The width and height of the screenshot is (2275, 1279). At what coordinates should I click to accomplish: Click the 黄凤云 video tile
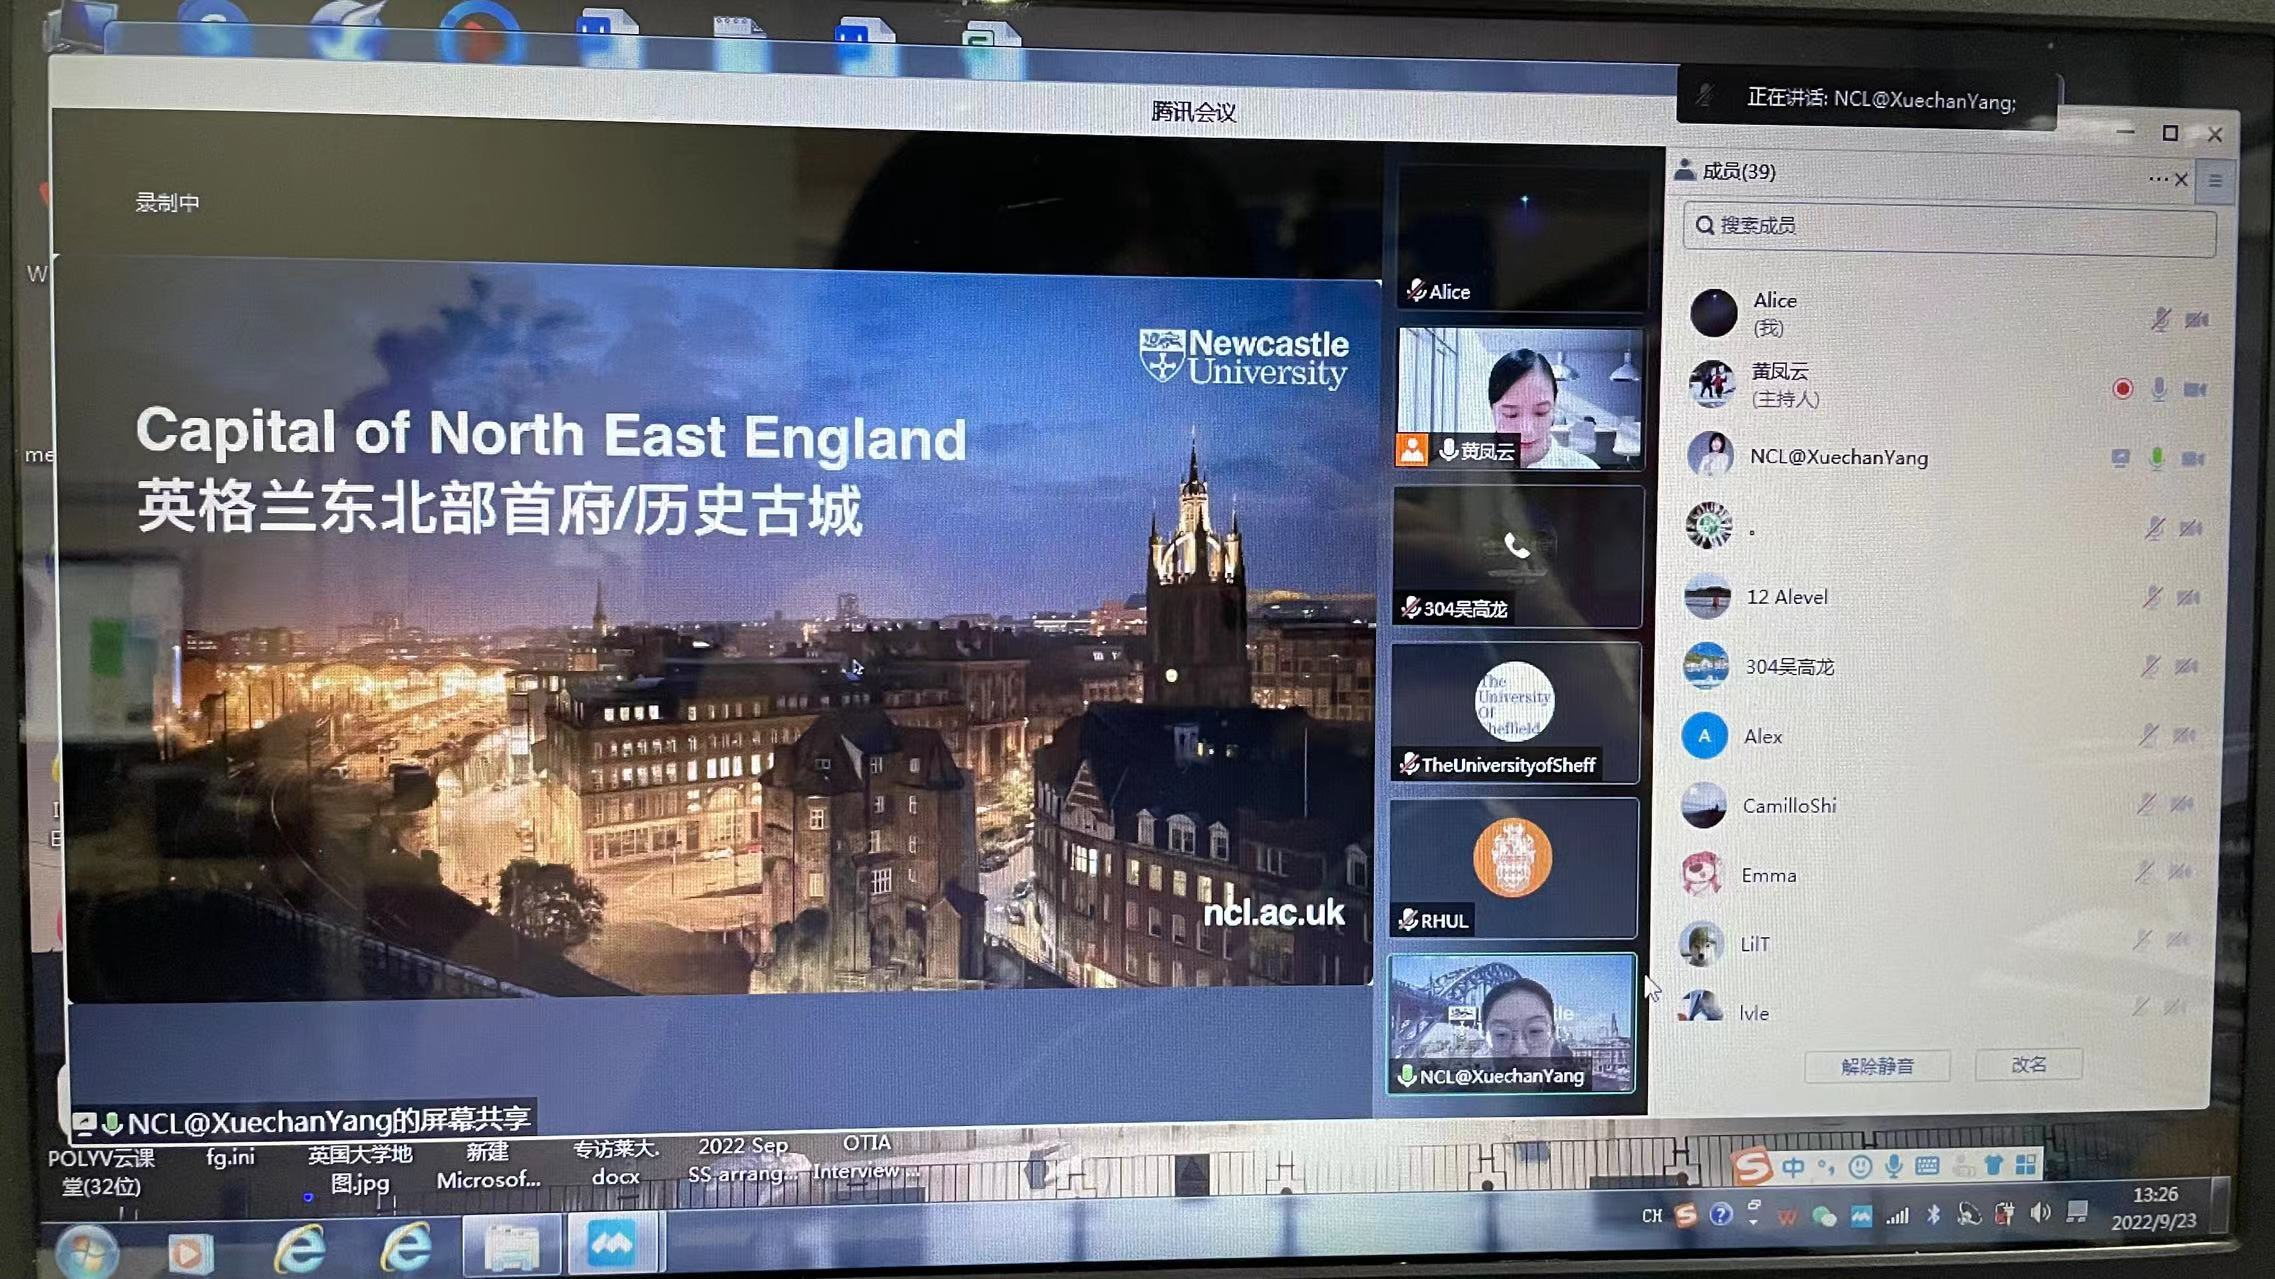click(x=1519, y=398)
